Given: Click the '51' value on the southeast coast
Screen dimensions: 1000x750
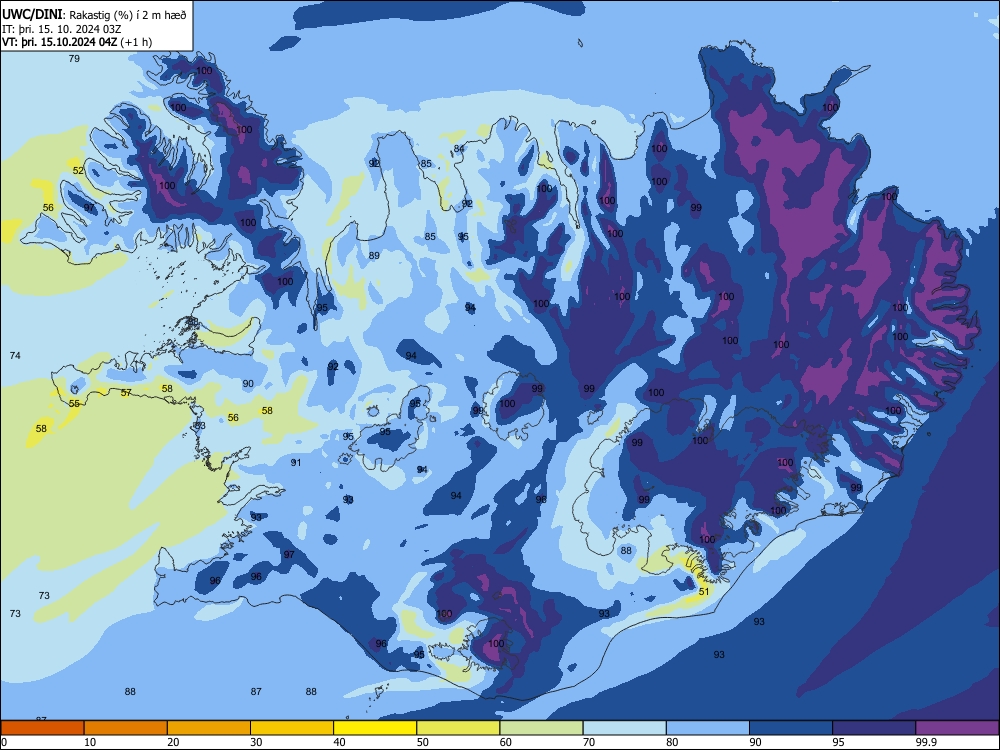Looking at the screenshot, I should (704, 591).
